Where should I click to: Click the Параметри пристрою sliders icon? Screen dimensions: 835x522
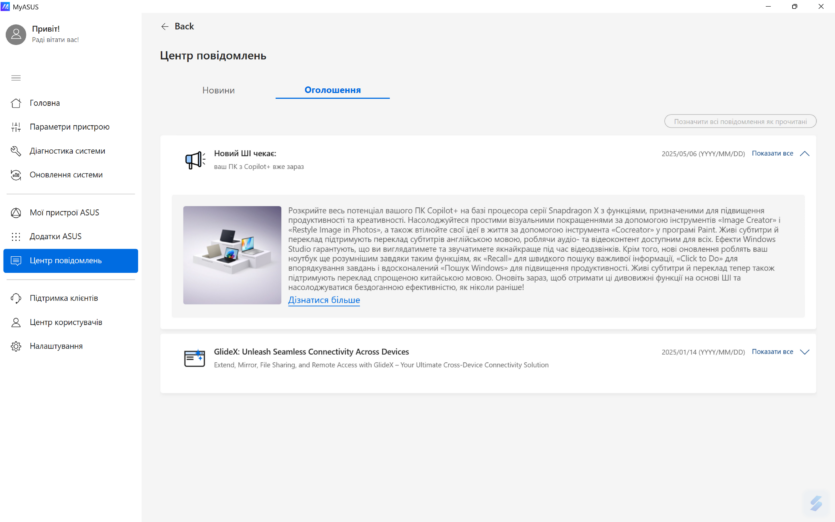[16, 127]
